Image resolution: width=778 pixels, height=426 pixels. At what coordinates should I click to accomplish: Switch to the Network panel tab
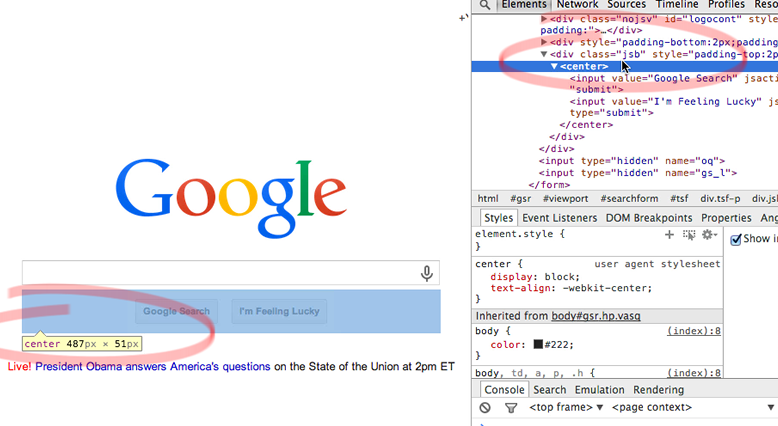577,4
